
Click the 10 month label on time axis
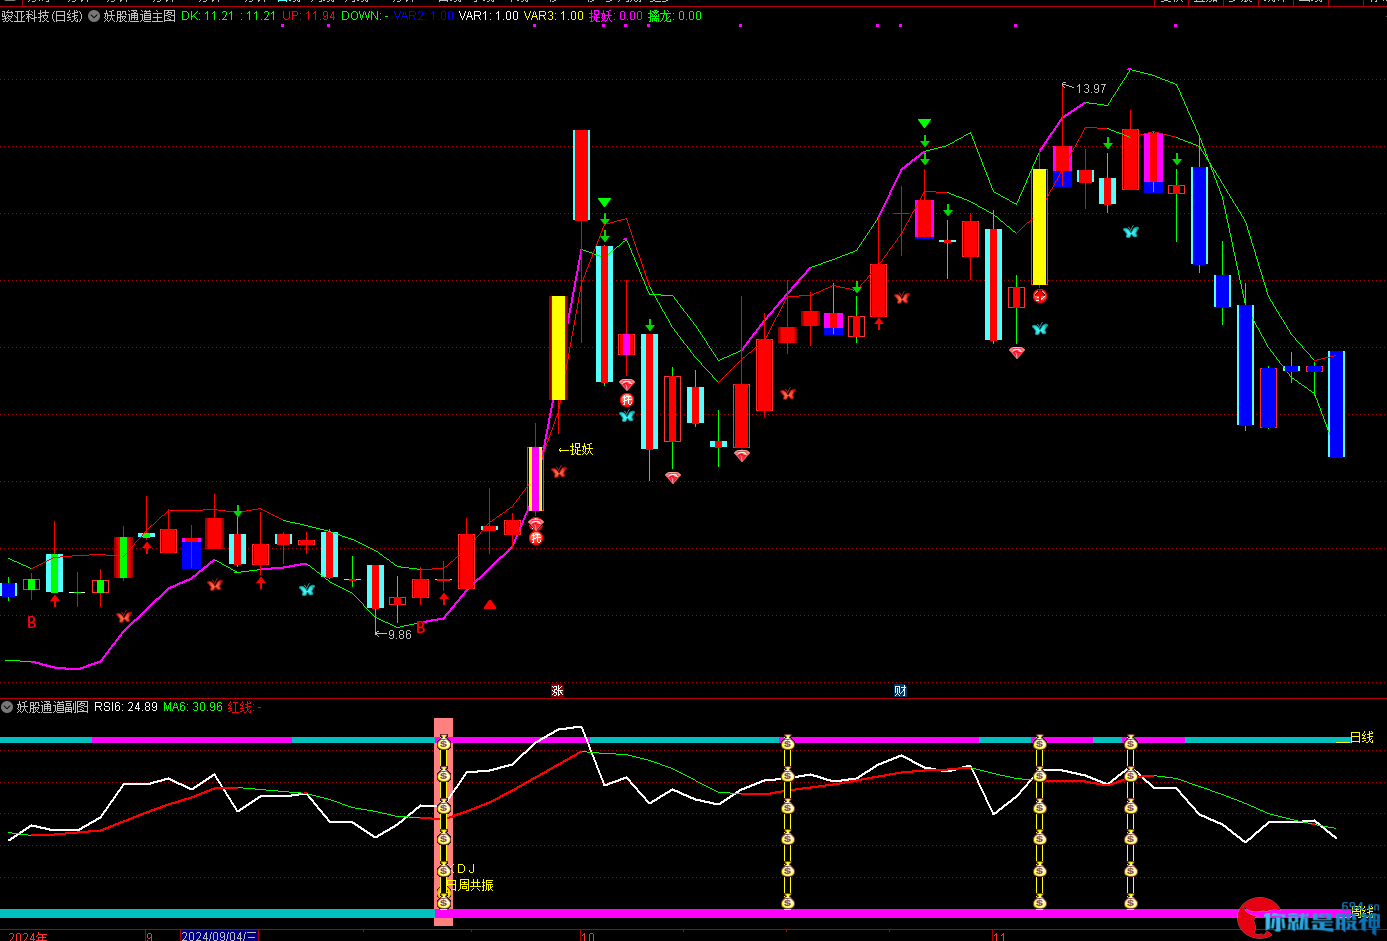[x=588, y=936]
